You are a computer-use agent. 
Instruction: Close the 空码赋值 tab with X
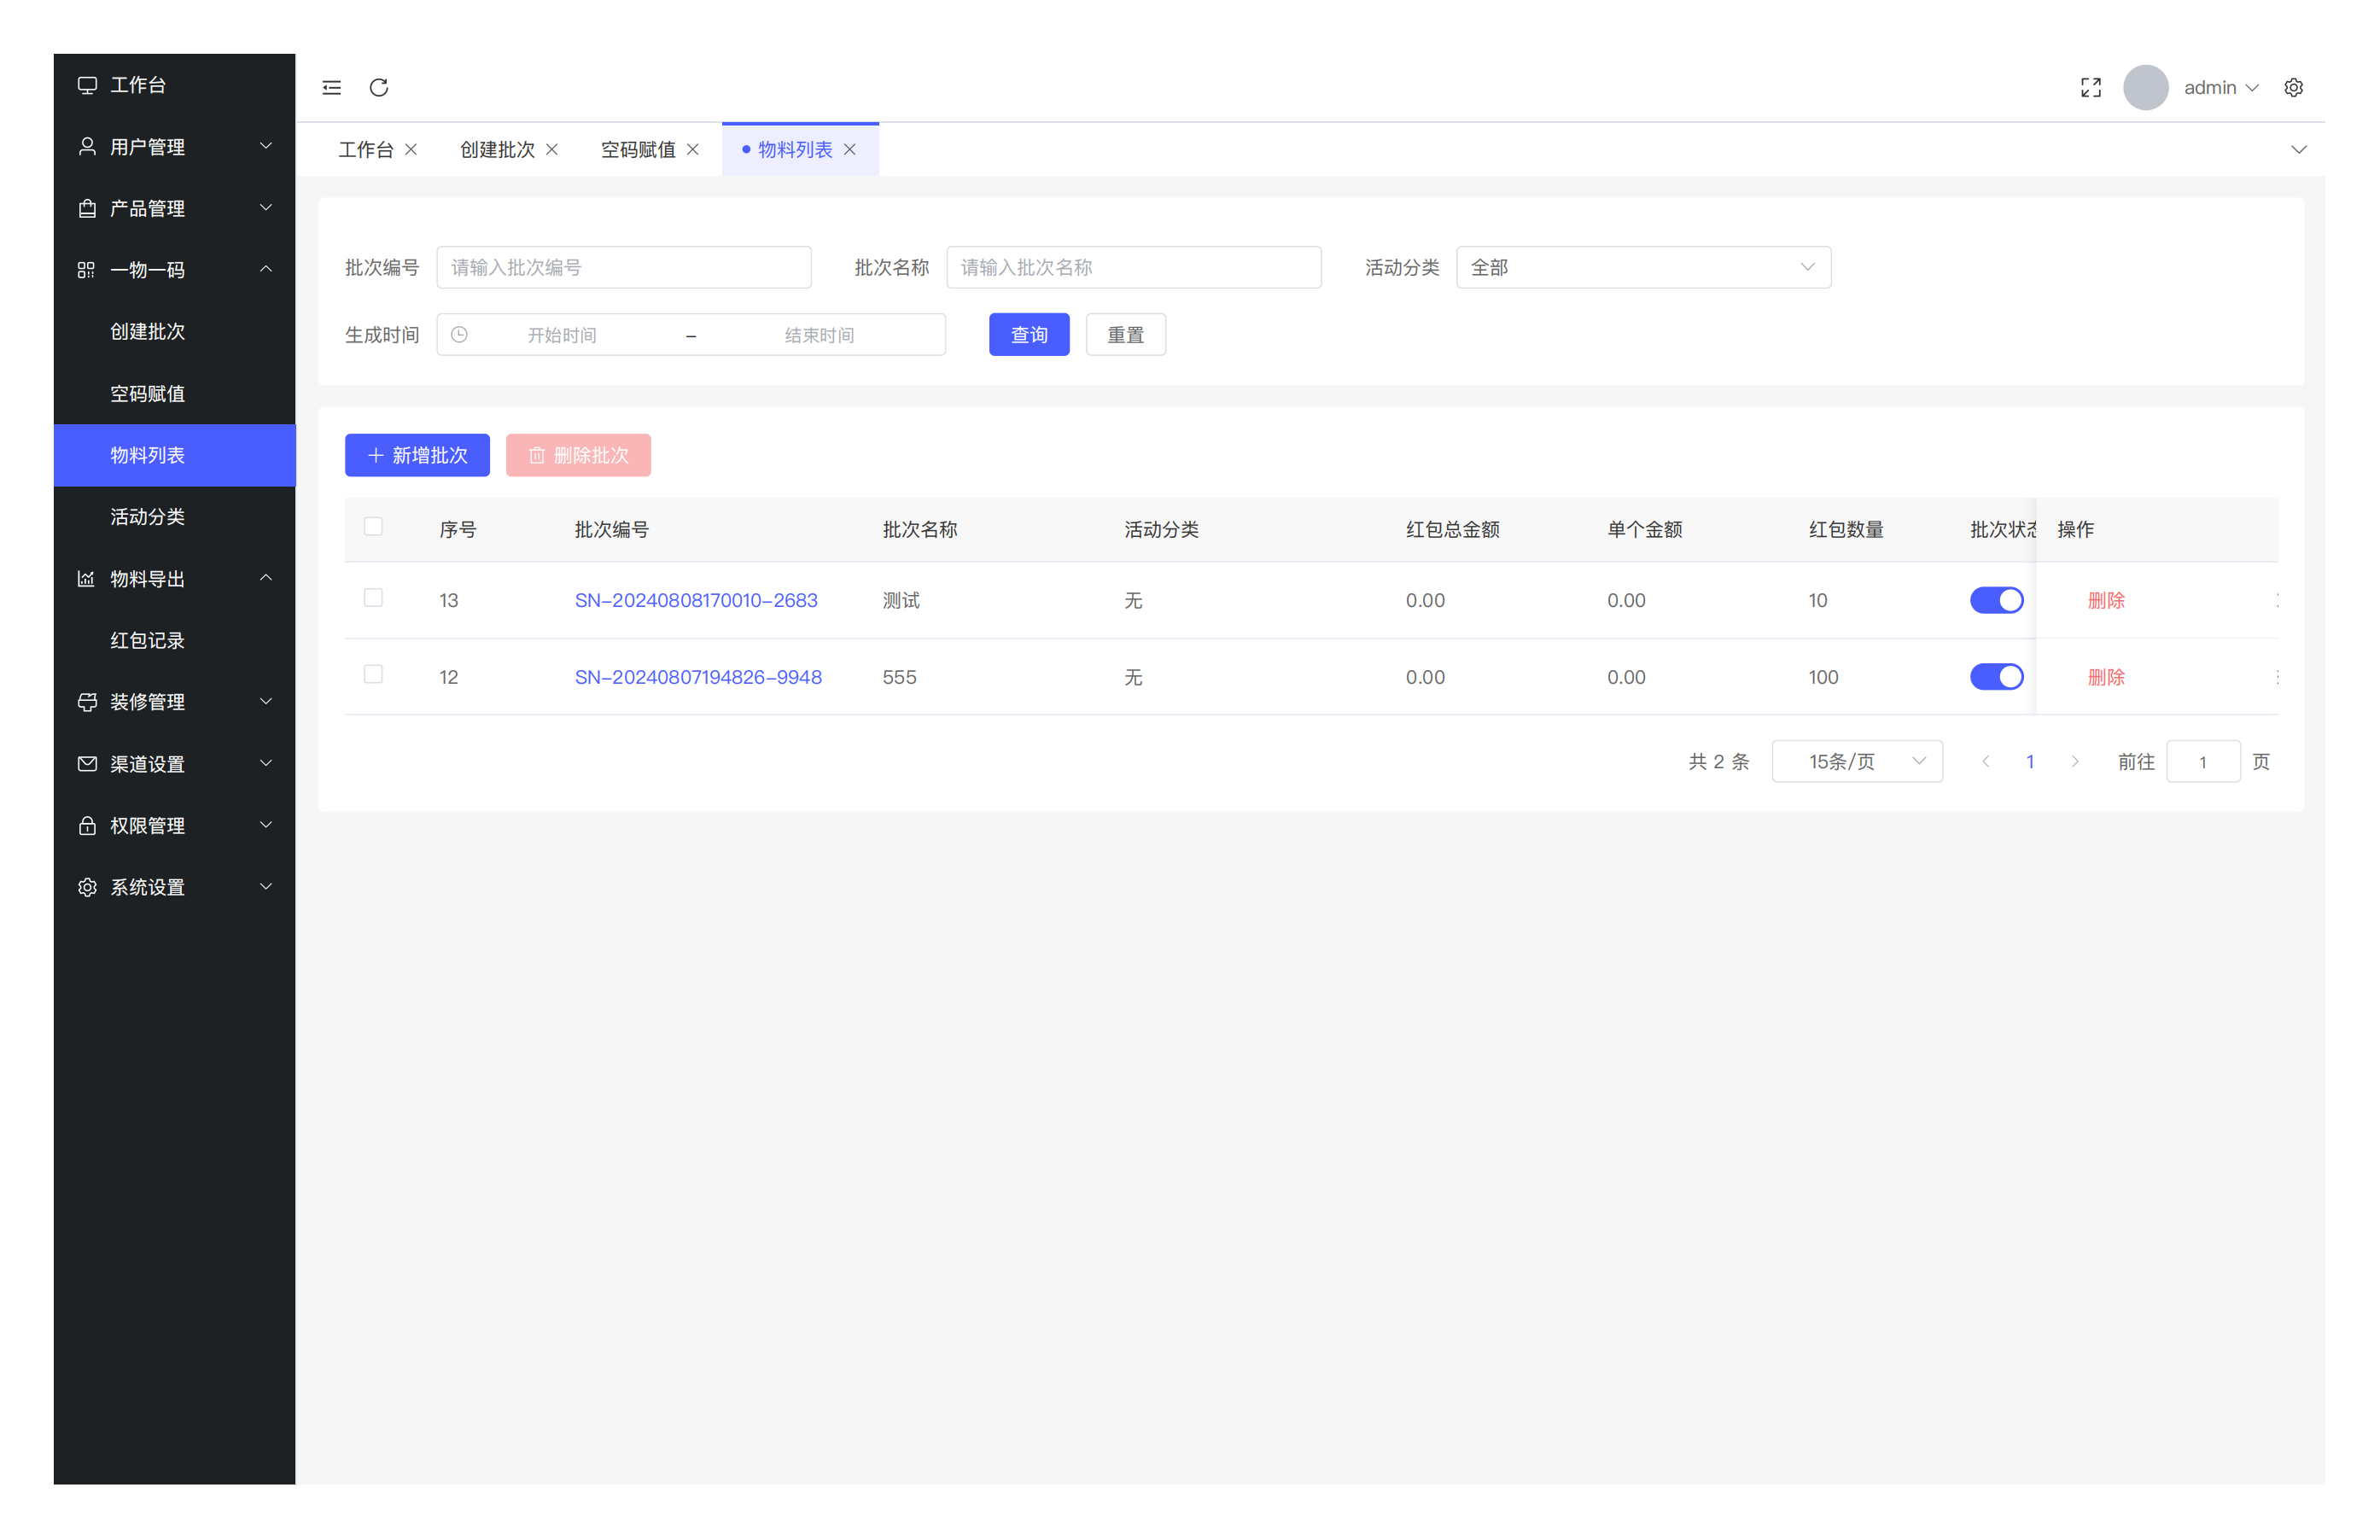(x=693, y=150)
